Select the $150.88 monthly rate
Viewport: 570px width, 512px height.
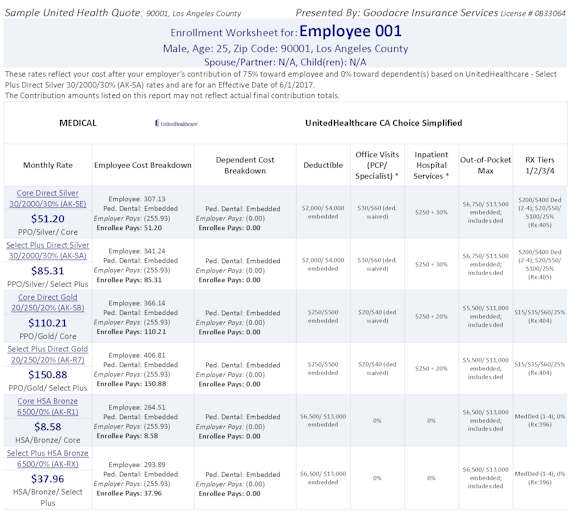click(48, 375)
